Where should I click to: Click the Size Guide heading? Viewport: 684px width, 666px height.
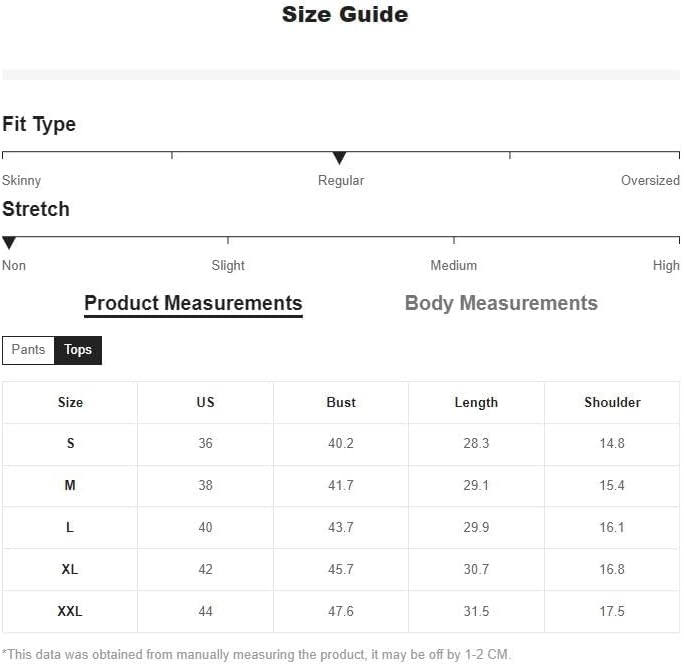point(345,15)
